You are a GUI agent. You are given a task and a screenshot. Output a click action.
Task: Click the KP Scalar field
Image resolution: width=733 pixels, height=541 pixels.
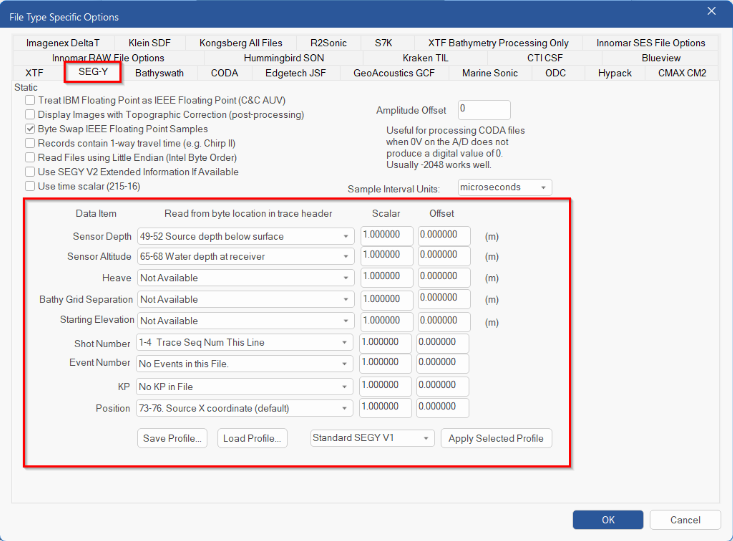point(385,386)
